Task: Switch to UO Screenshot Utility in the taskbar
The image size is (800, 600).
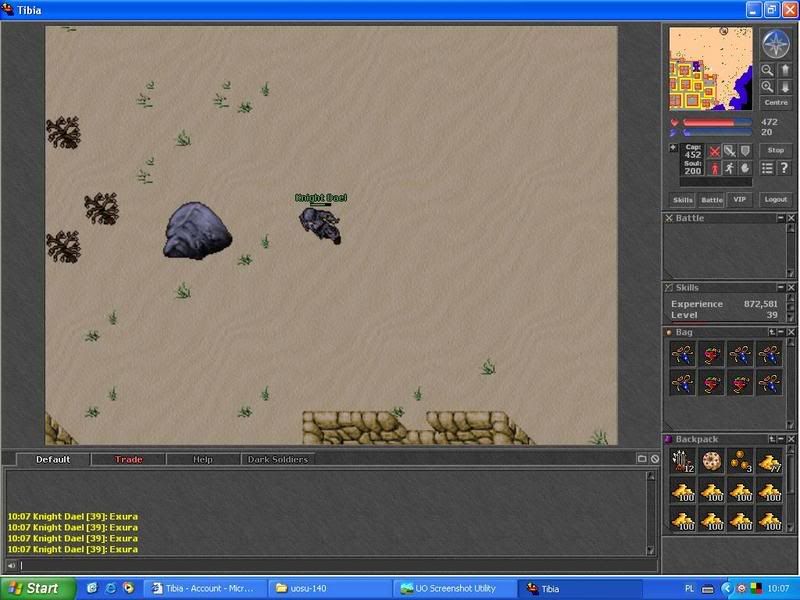Action: click(455, 588)
